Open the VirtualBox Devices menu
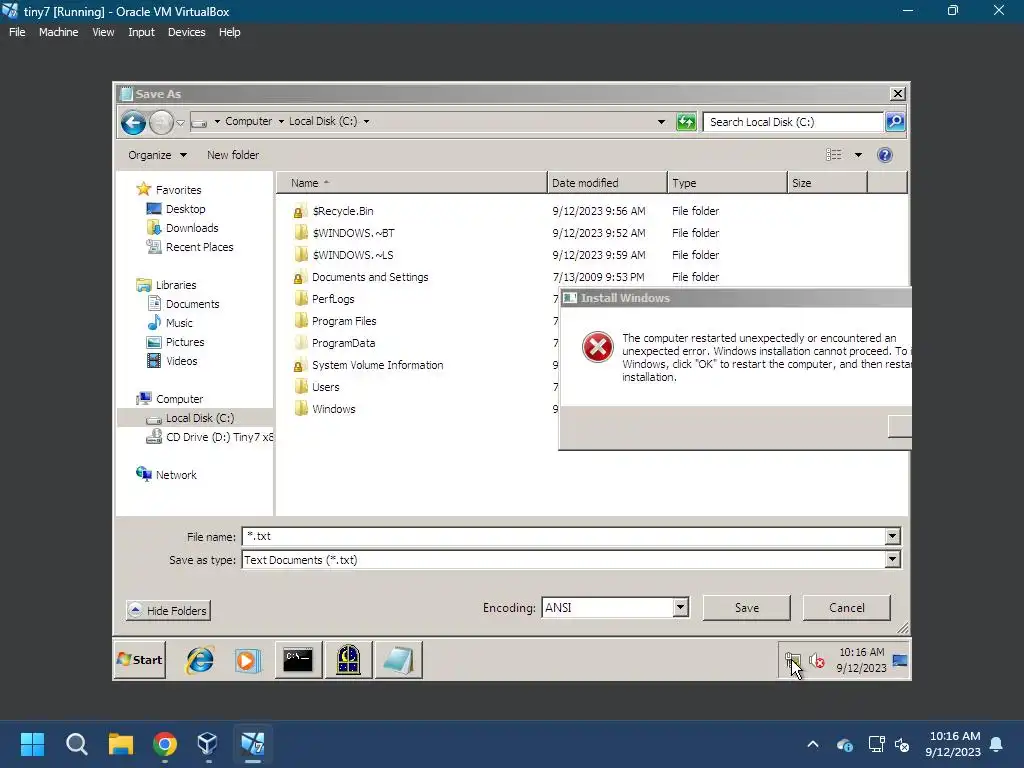 186,32
